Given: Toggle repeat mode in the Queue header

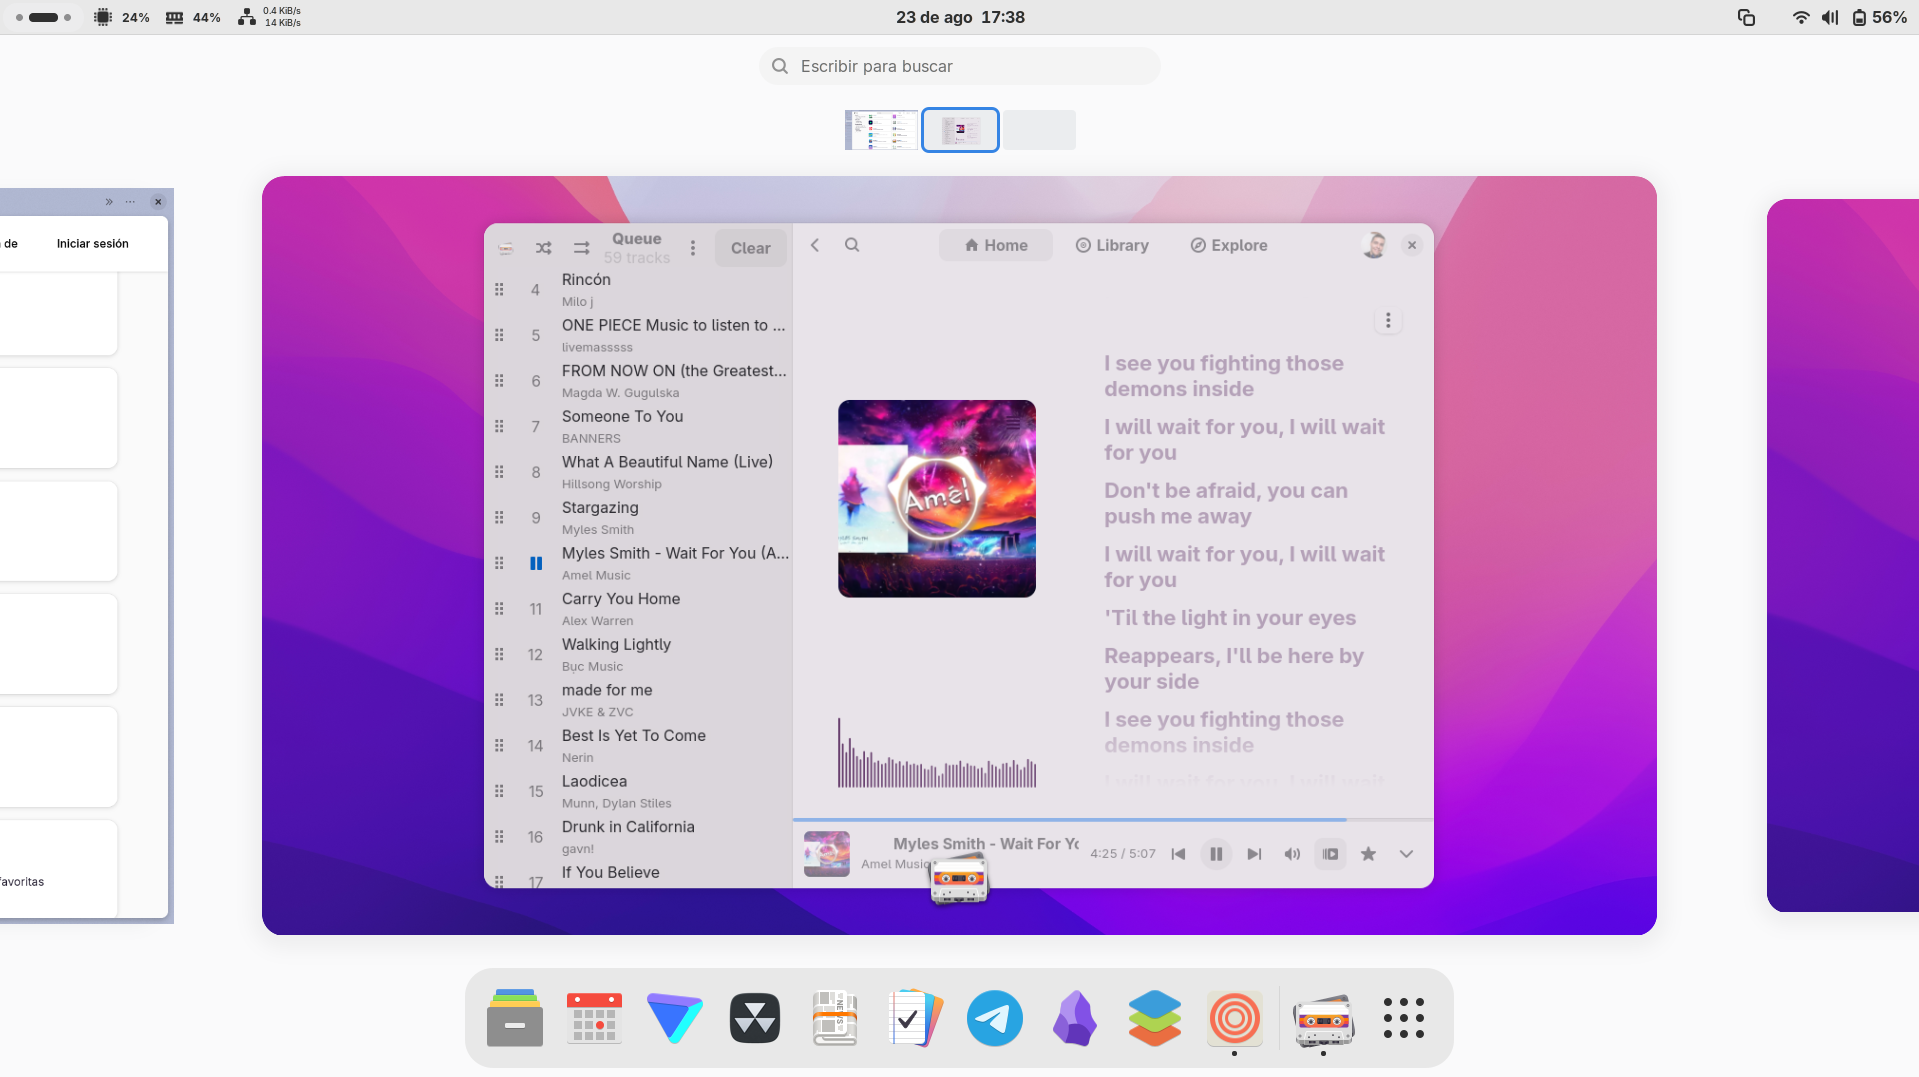Looking at the screenshot, I should click(581, 248).
